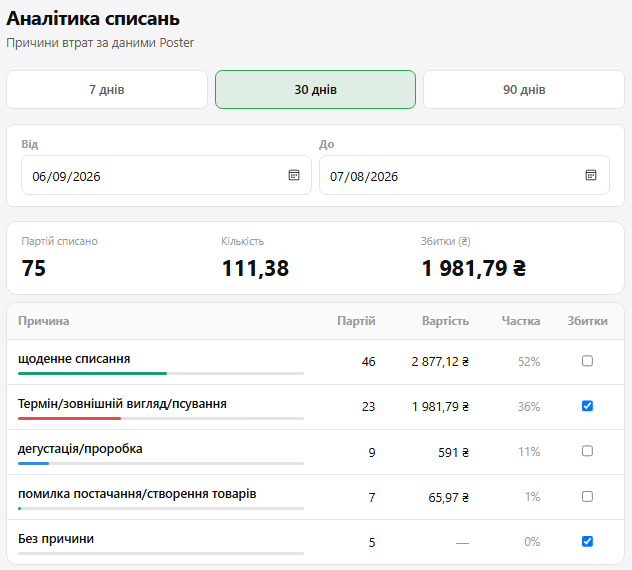Click the blue bar under дегустація/проробка
The image size is (632, 570).
click(33, 464)
